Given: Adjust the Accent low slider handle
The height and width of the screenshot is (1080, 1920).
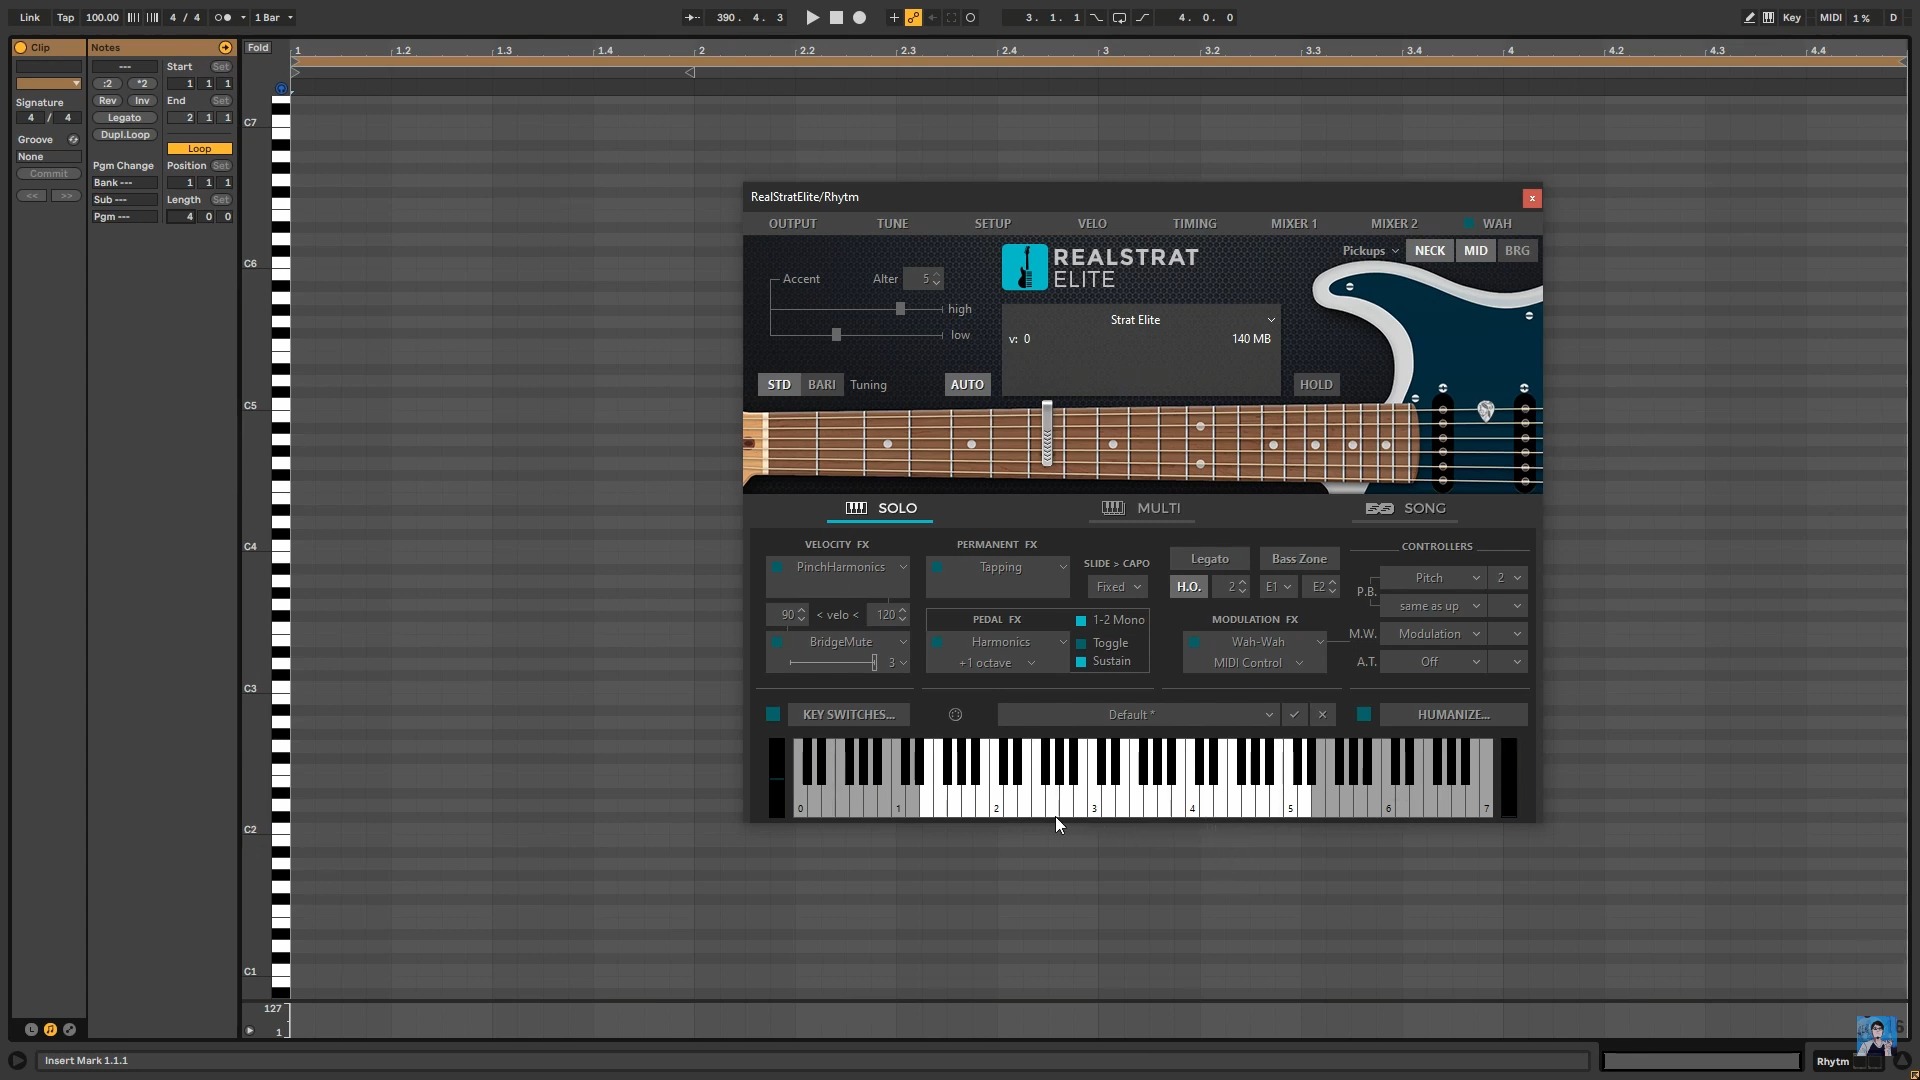Looking at the screenshot, I should click(836, 335).
